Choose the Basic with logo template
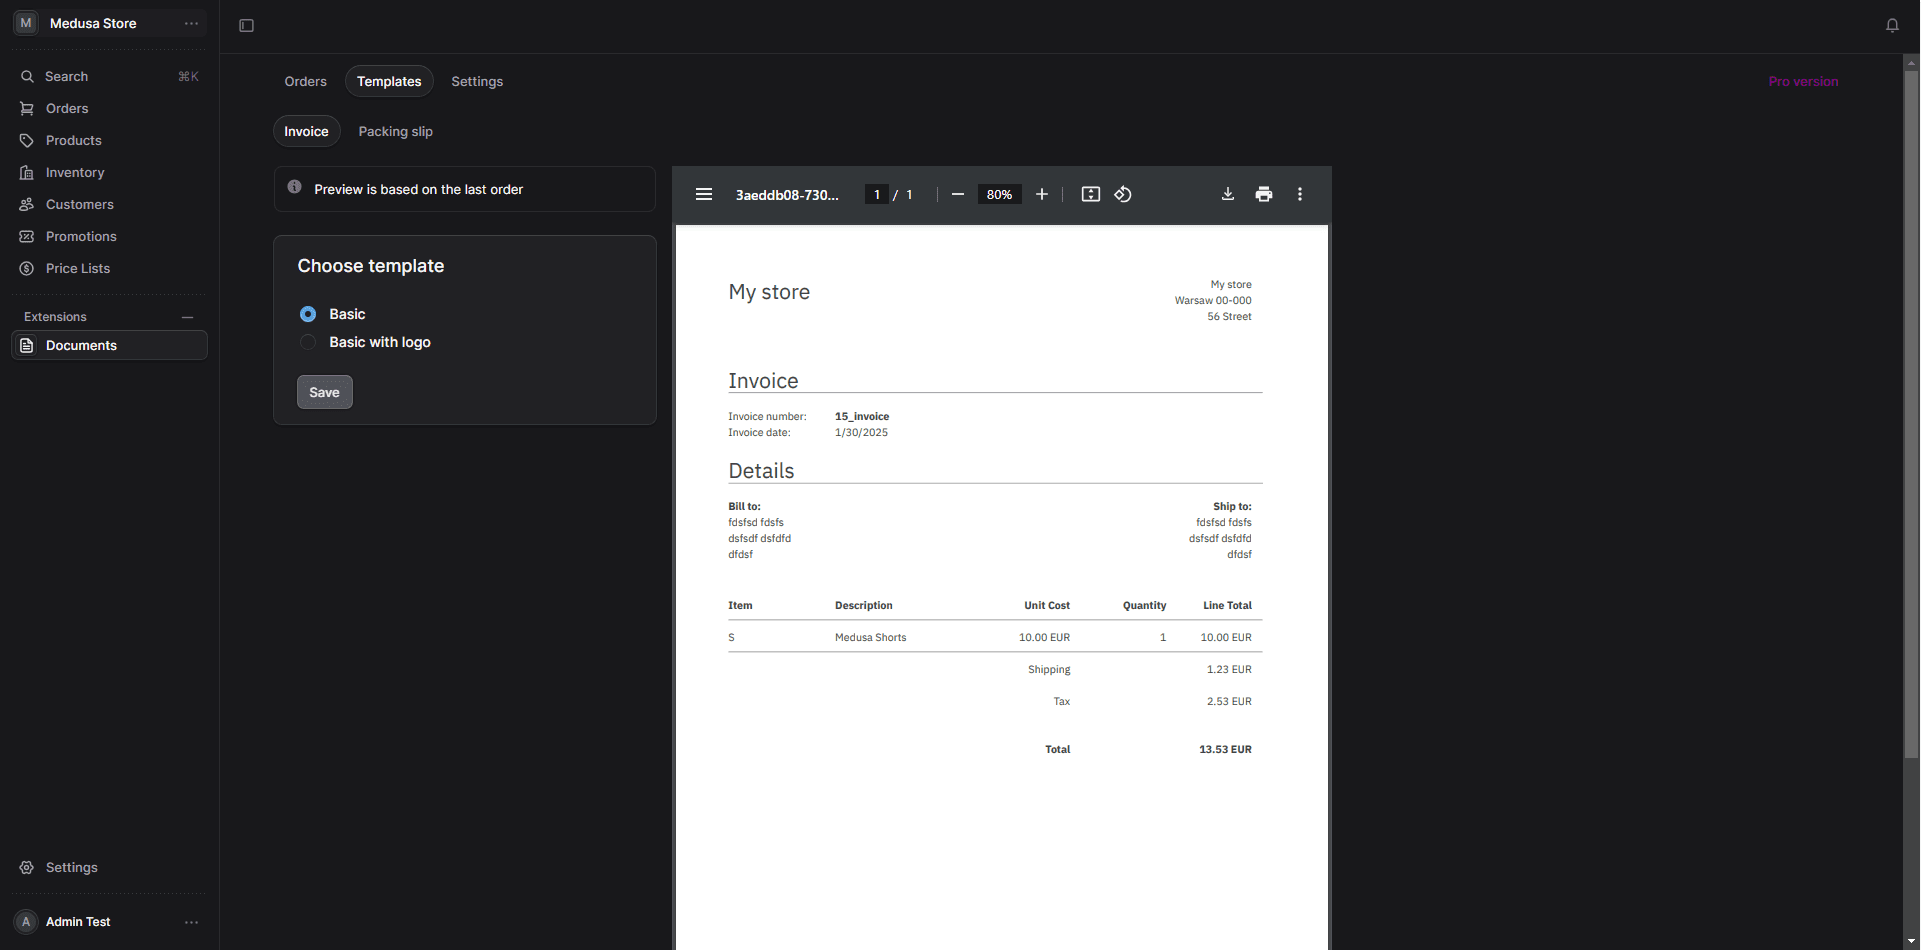Viewport: 1921px width, 950px height. pos(308,342)
